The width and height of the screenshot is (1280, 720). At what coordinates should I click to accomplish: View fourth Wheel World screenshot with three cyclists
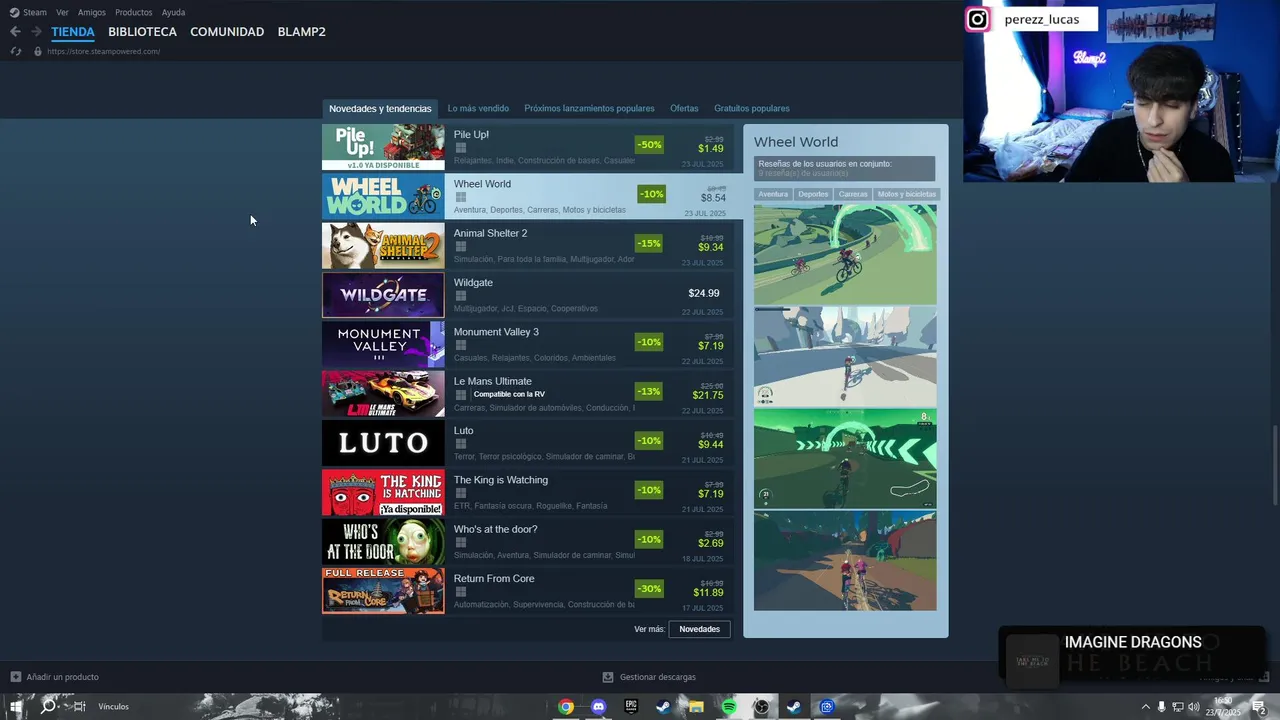coord(845,560)
